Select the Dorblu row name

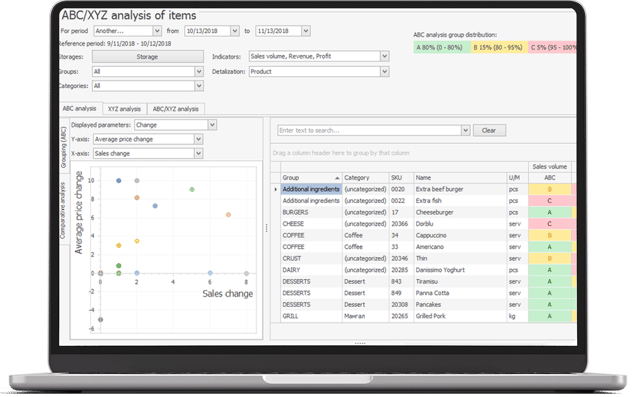(460, 224)
